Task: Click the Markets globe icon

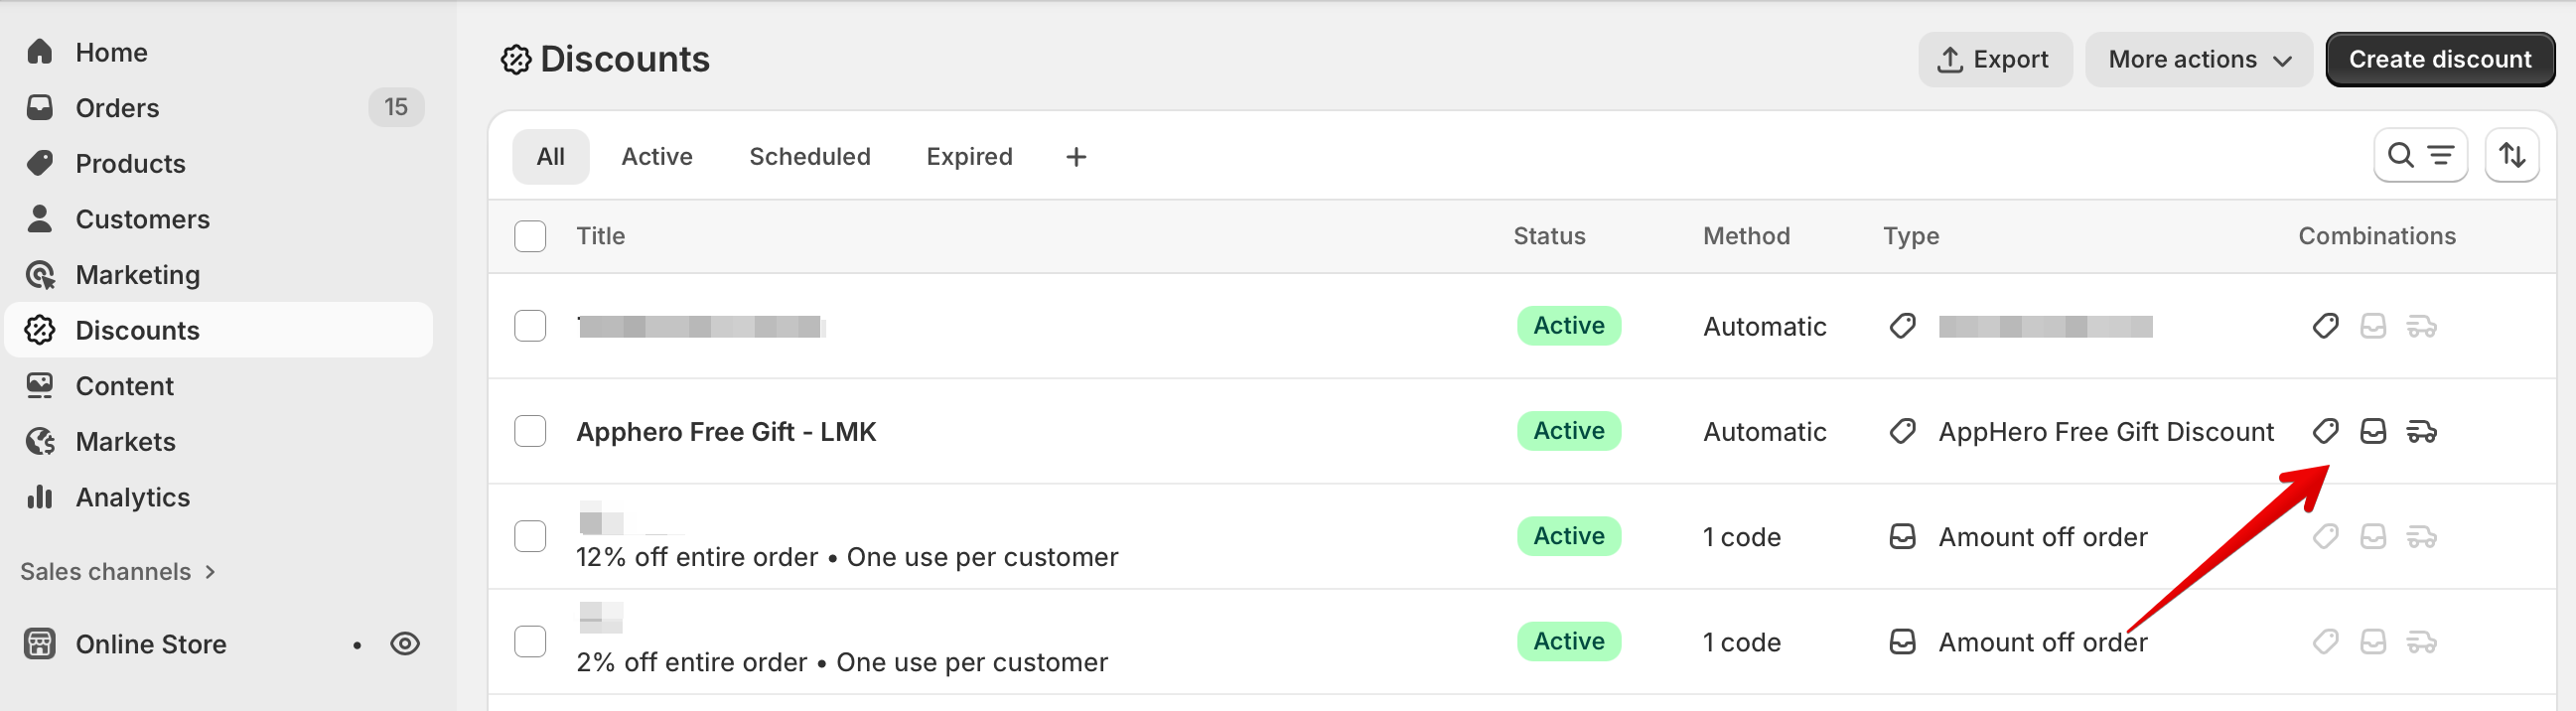Action: 40,441
